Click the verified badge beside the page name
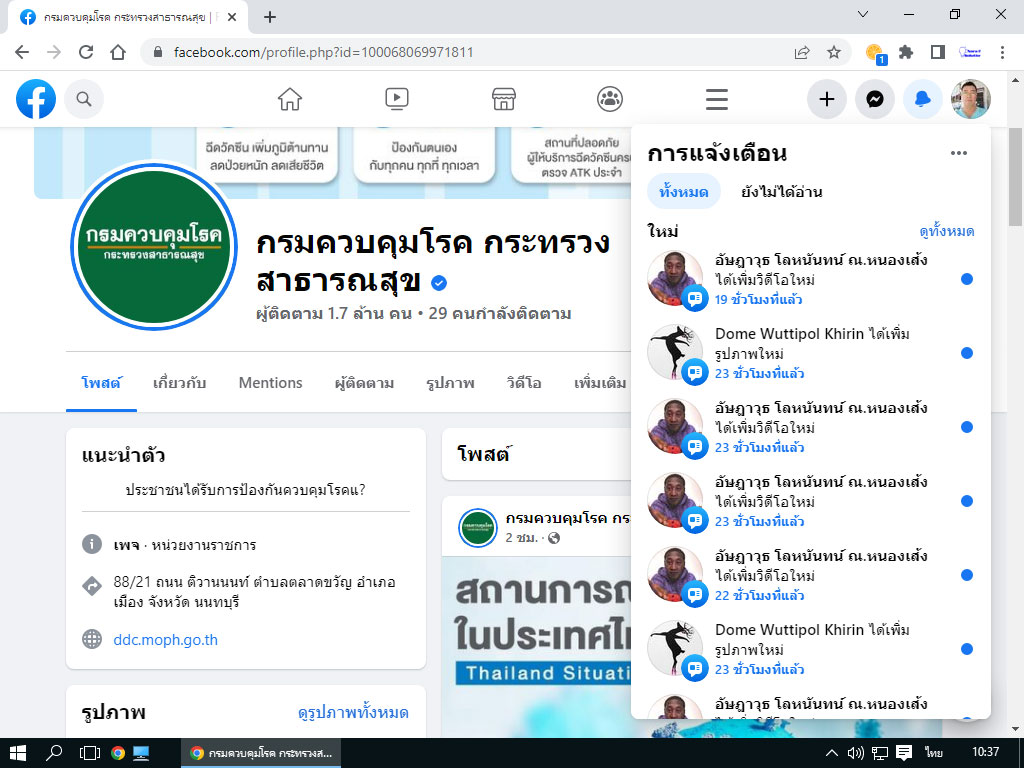The height and width of the screenshot is (768, 1024). click(x=440, y=283)
